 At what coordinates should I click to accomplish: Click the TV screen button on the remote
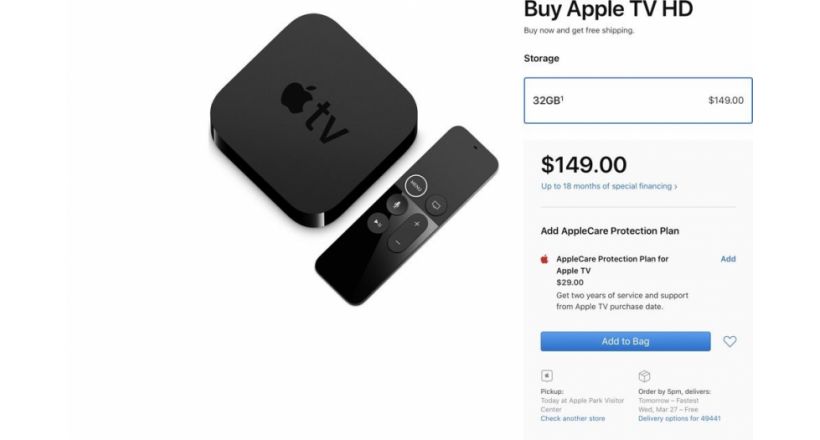[436, 205]
